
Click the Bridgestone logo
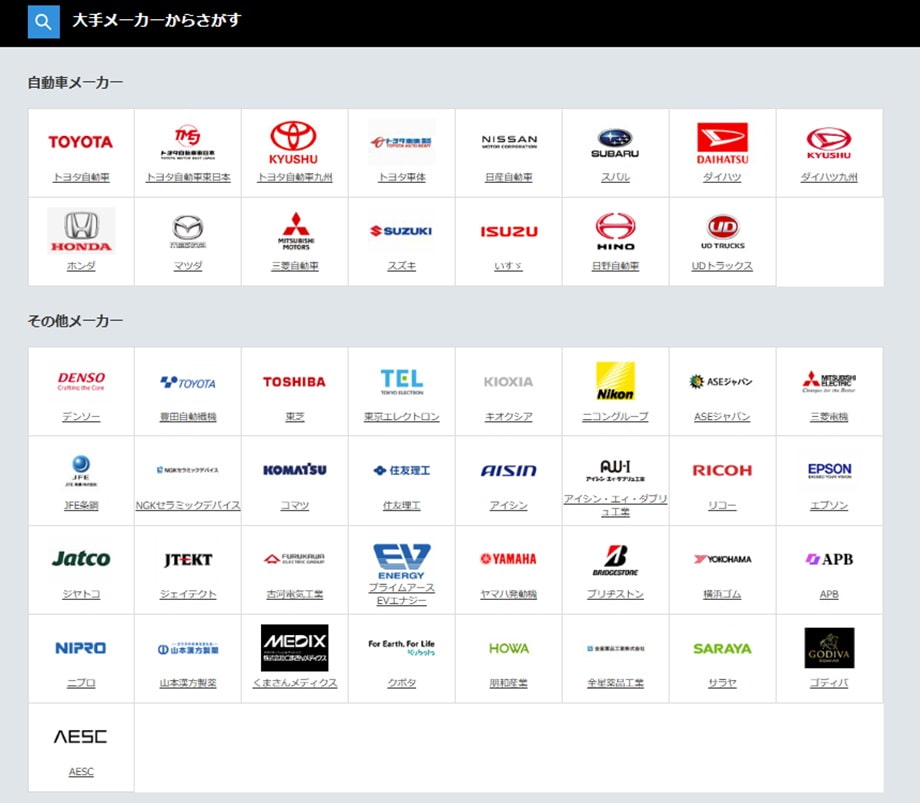(615, 560)
